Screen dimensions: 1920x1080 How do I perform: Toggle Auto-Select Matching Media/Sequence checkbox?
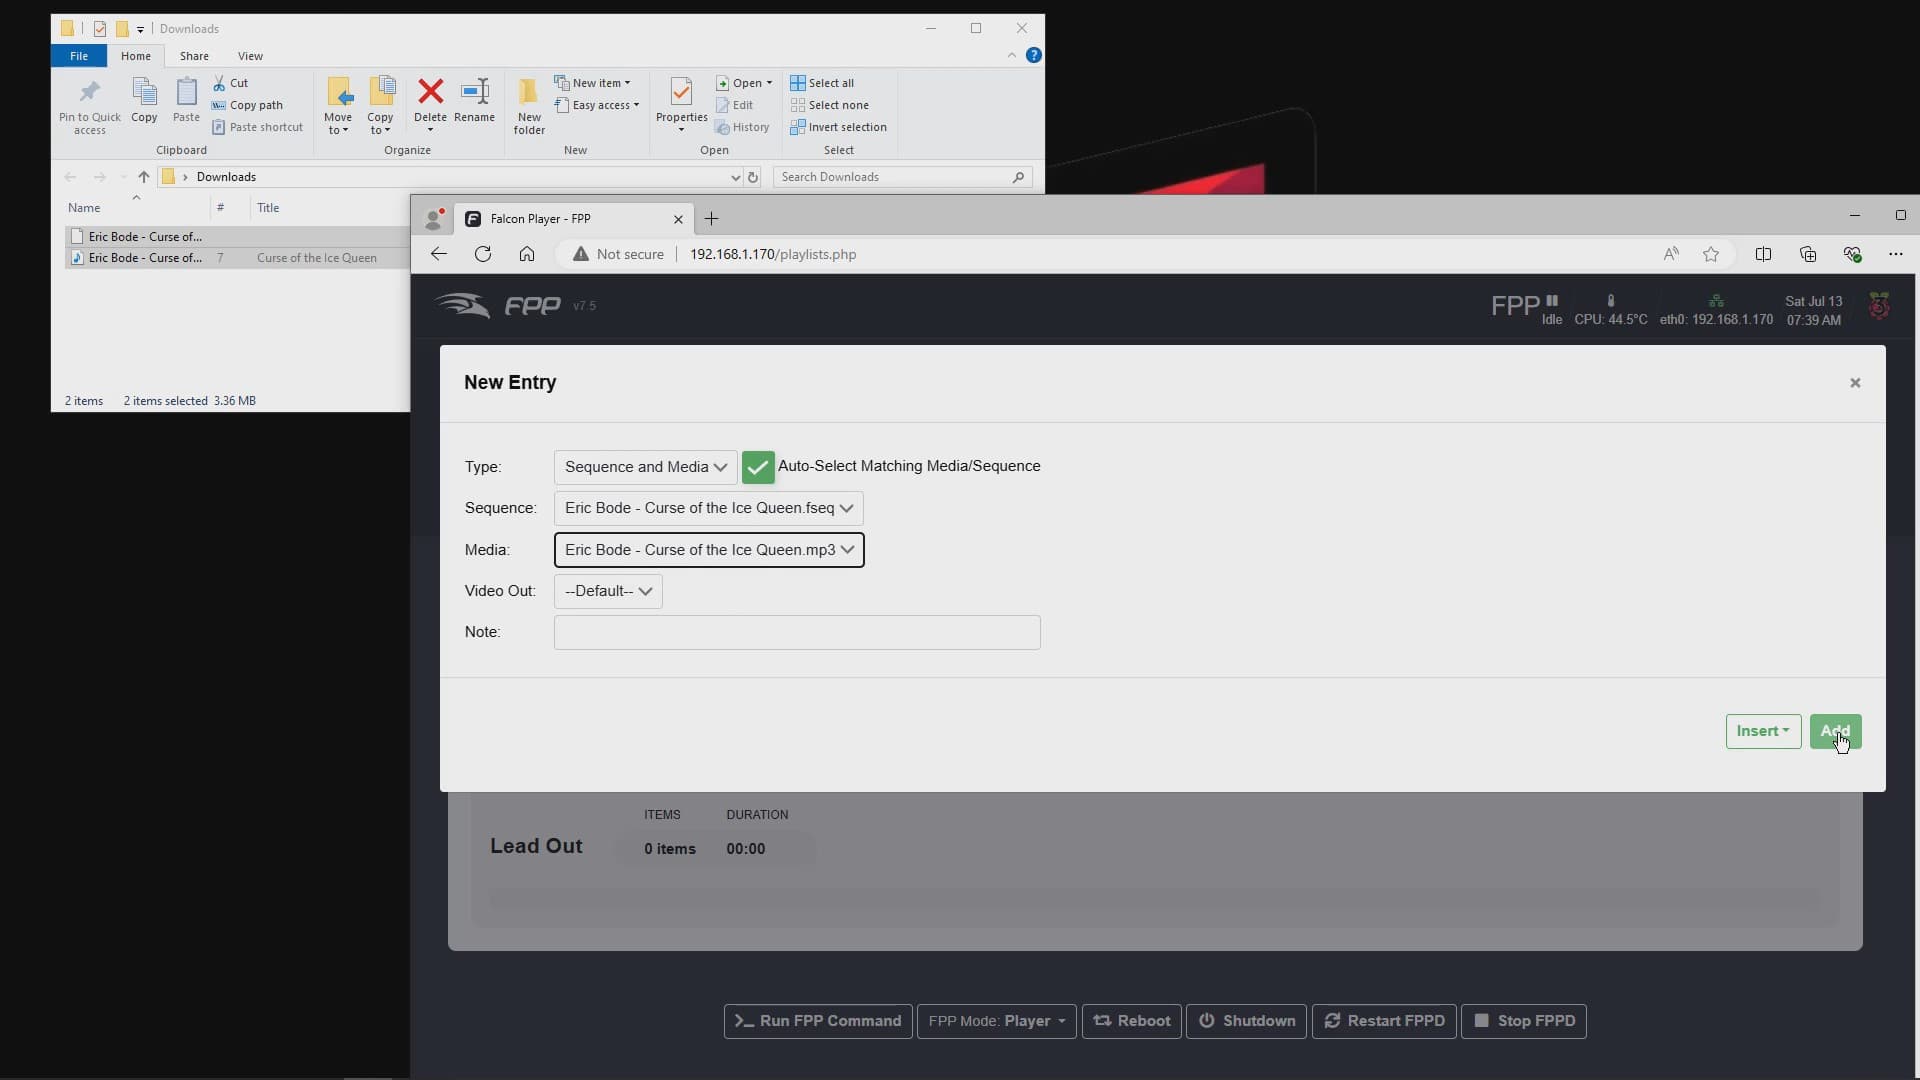tap(758, 467)
